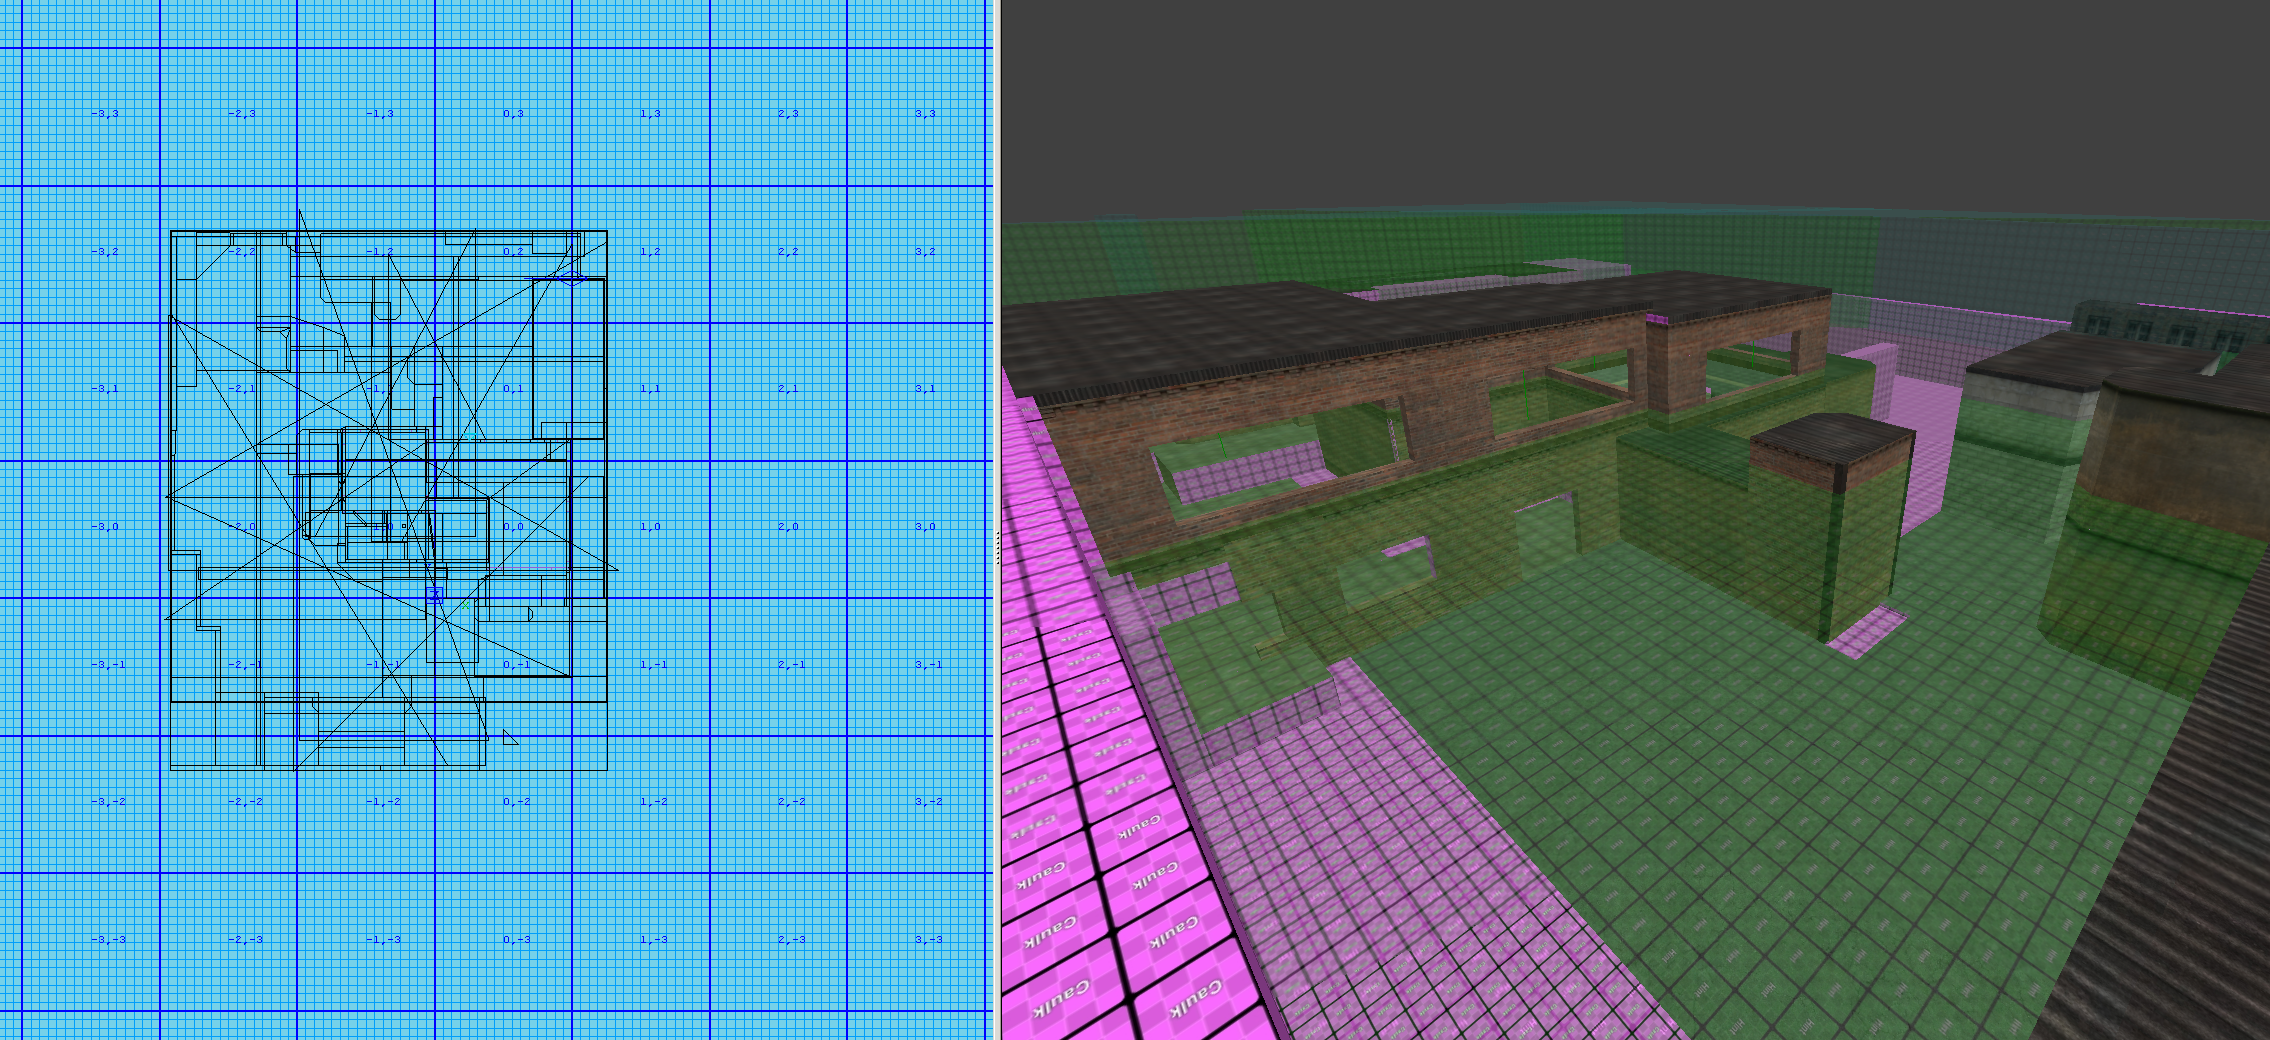Click the -3,3 grid coordinate label
This screenshot has height=1040, width=2270.
(104, 114)
